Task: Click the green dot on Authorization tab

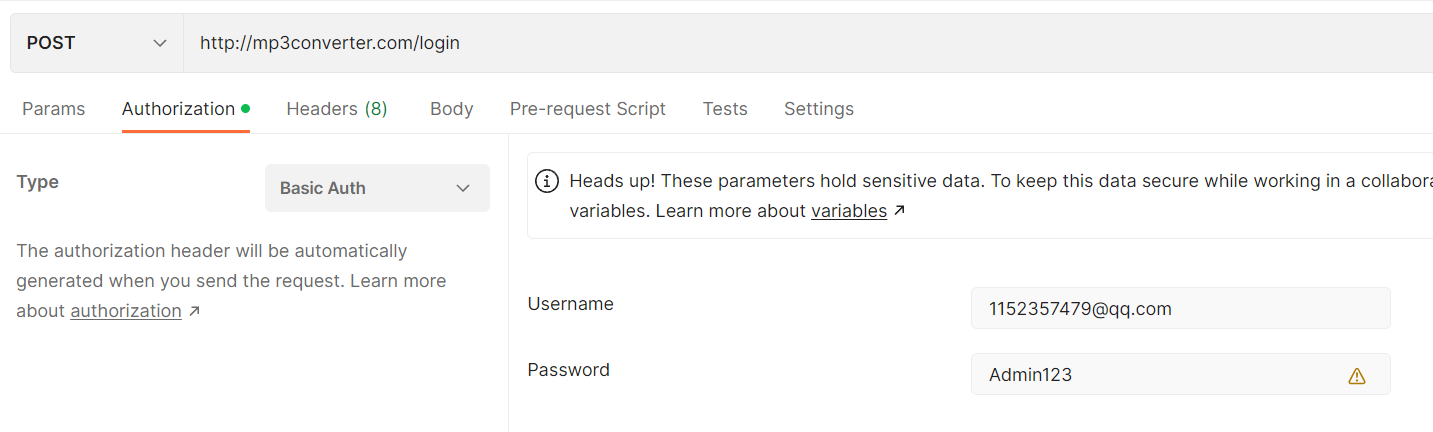Action: [245, 108]
